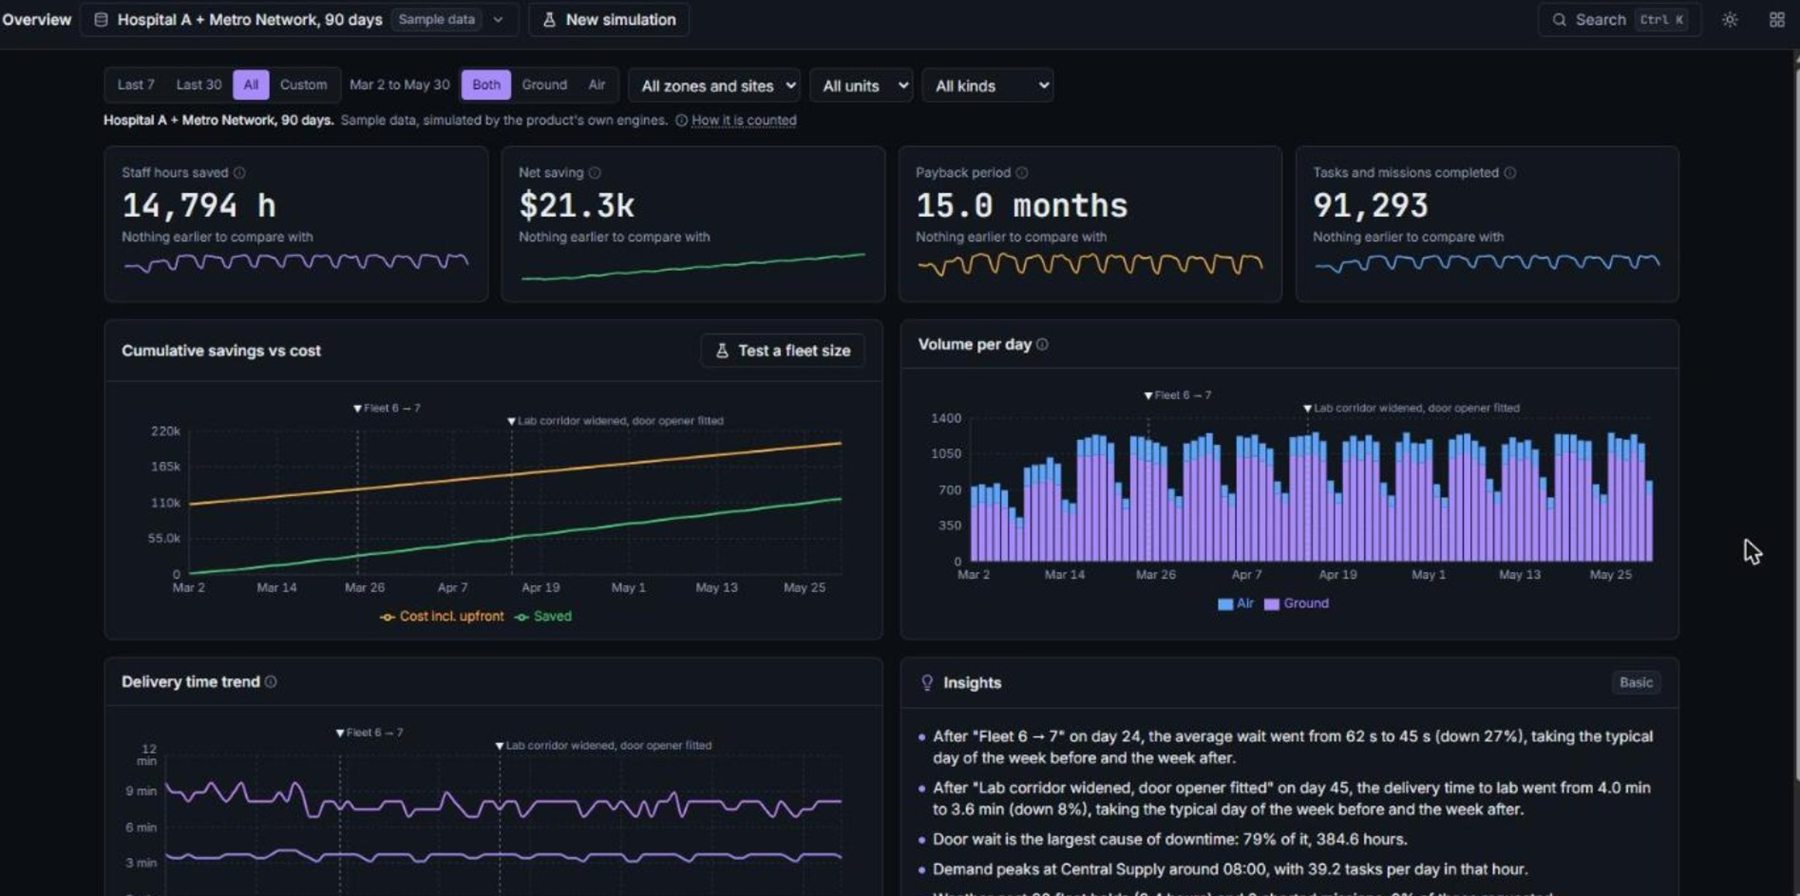Toggle the Air legend swatch in Volume chart

point(1225,604)
